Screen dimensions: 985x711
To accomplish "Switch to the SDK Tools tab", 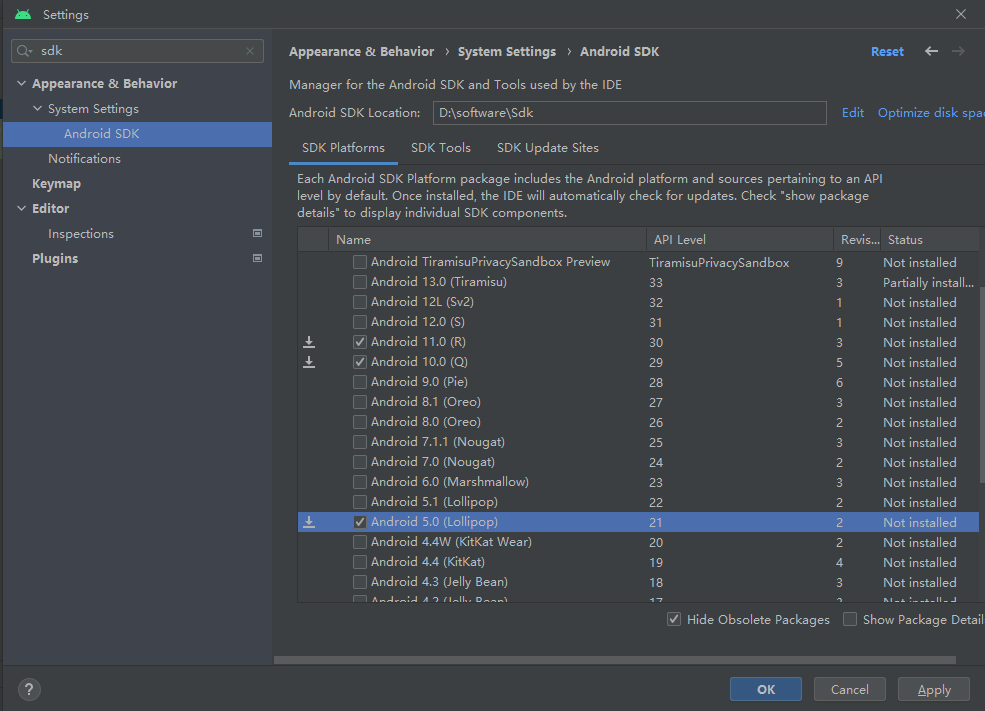I will pyautogui.click(x=440, y=148).
